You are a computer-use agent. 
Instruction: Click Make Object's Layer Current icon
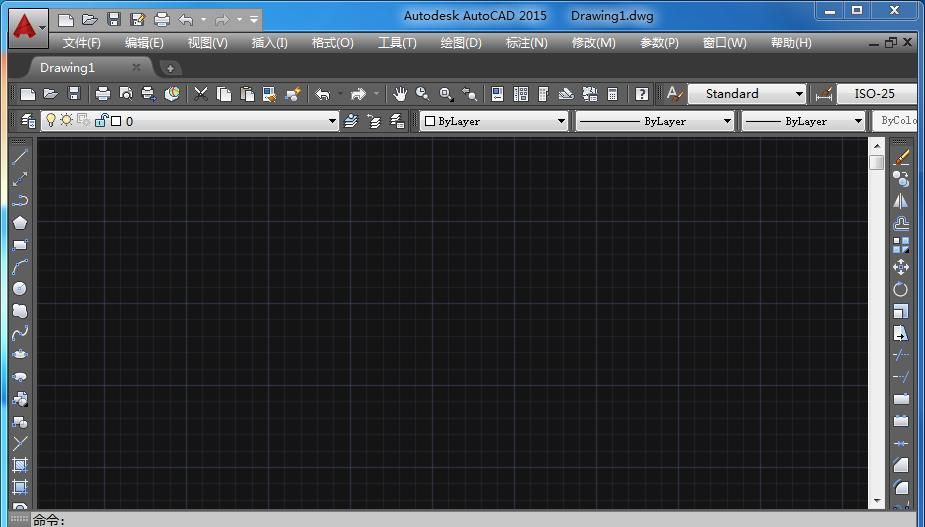pyautogui.click(x=352, y=121)
